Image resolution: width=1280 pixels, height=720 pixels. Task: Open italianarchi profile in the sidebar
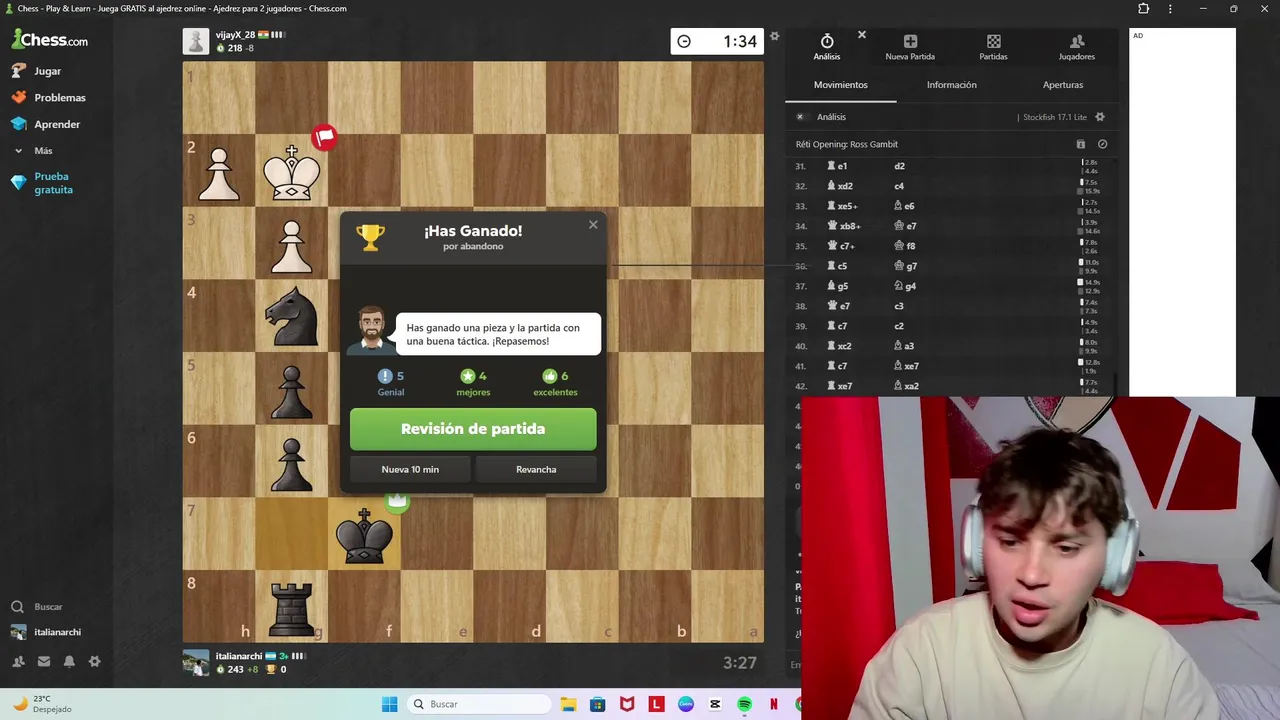coord(46,632)
